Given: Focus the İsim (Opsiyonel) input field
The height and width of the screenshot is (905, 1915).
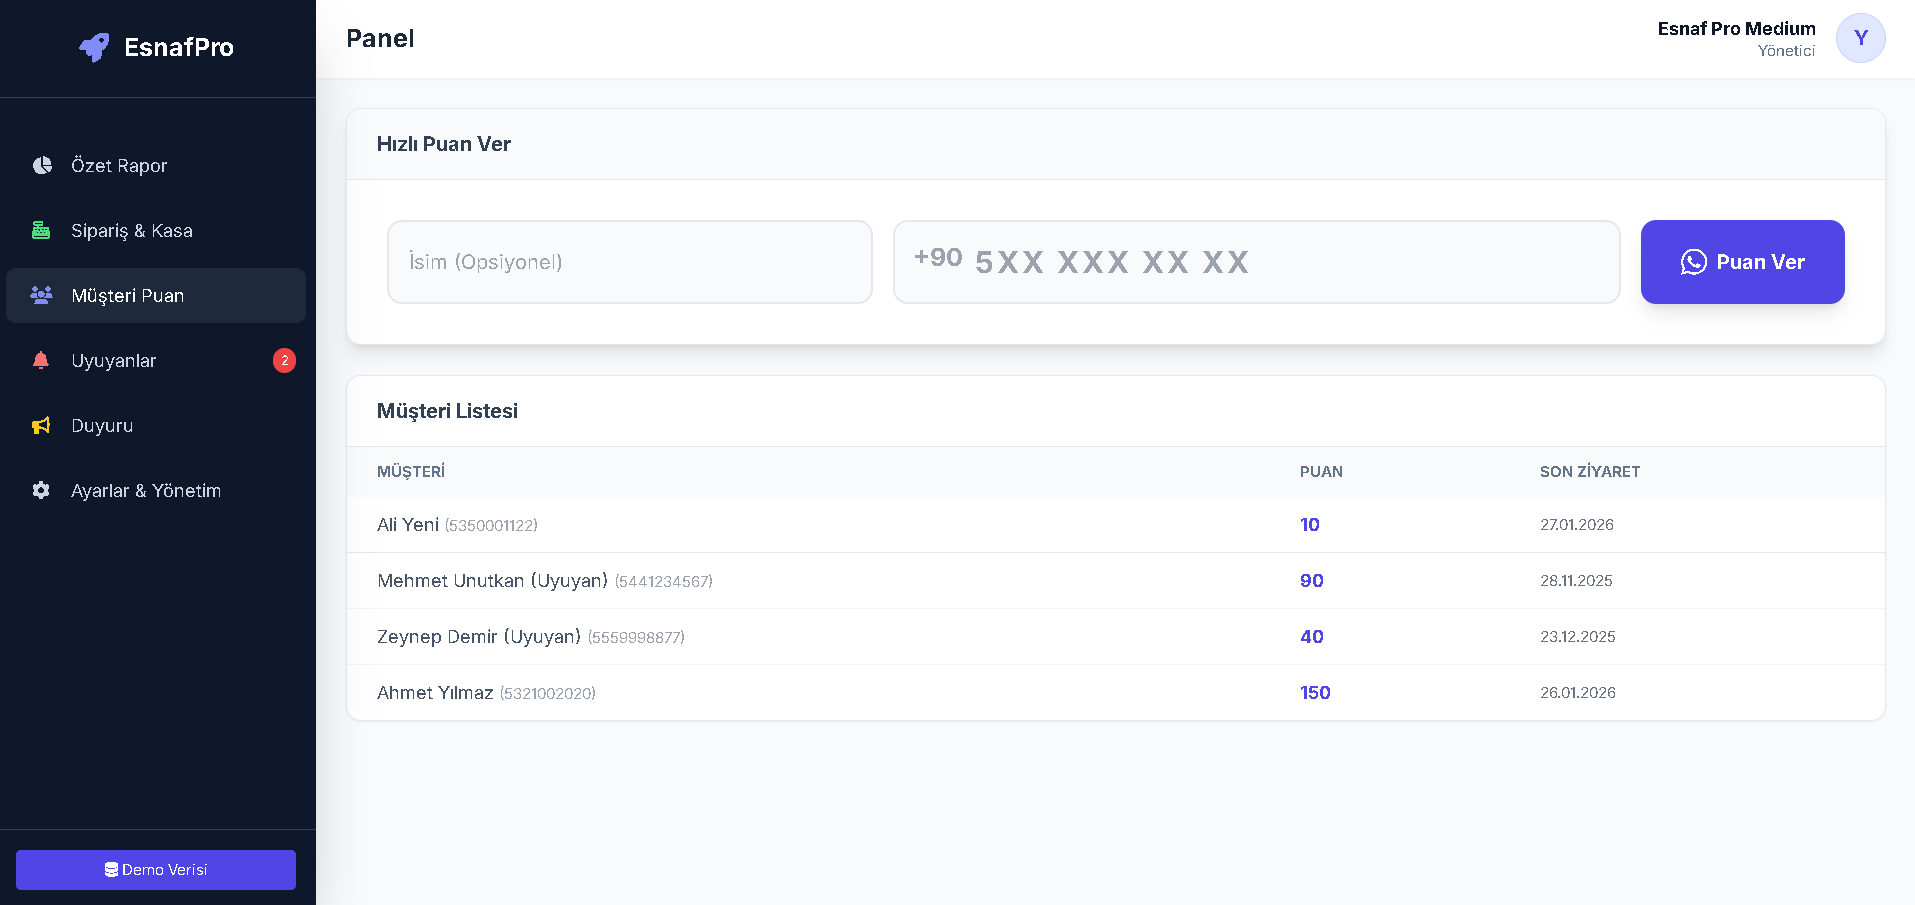Looking at the screenshot, I should [x=630, y=262].
